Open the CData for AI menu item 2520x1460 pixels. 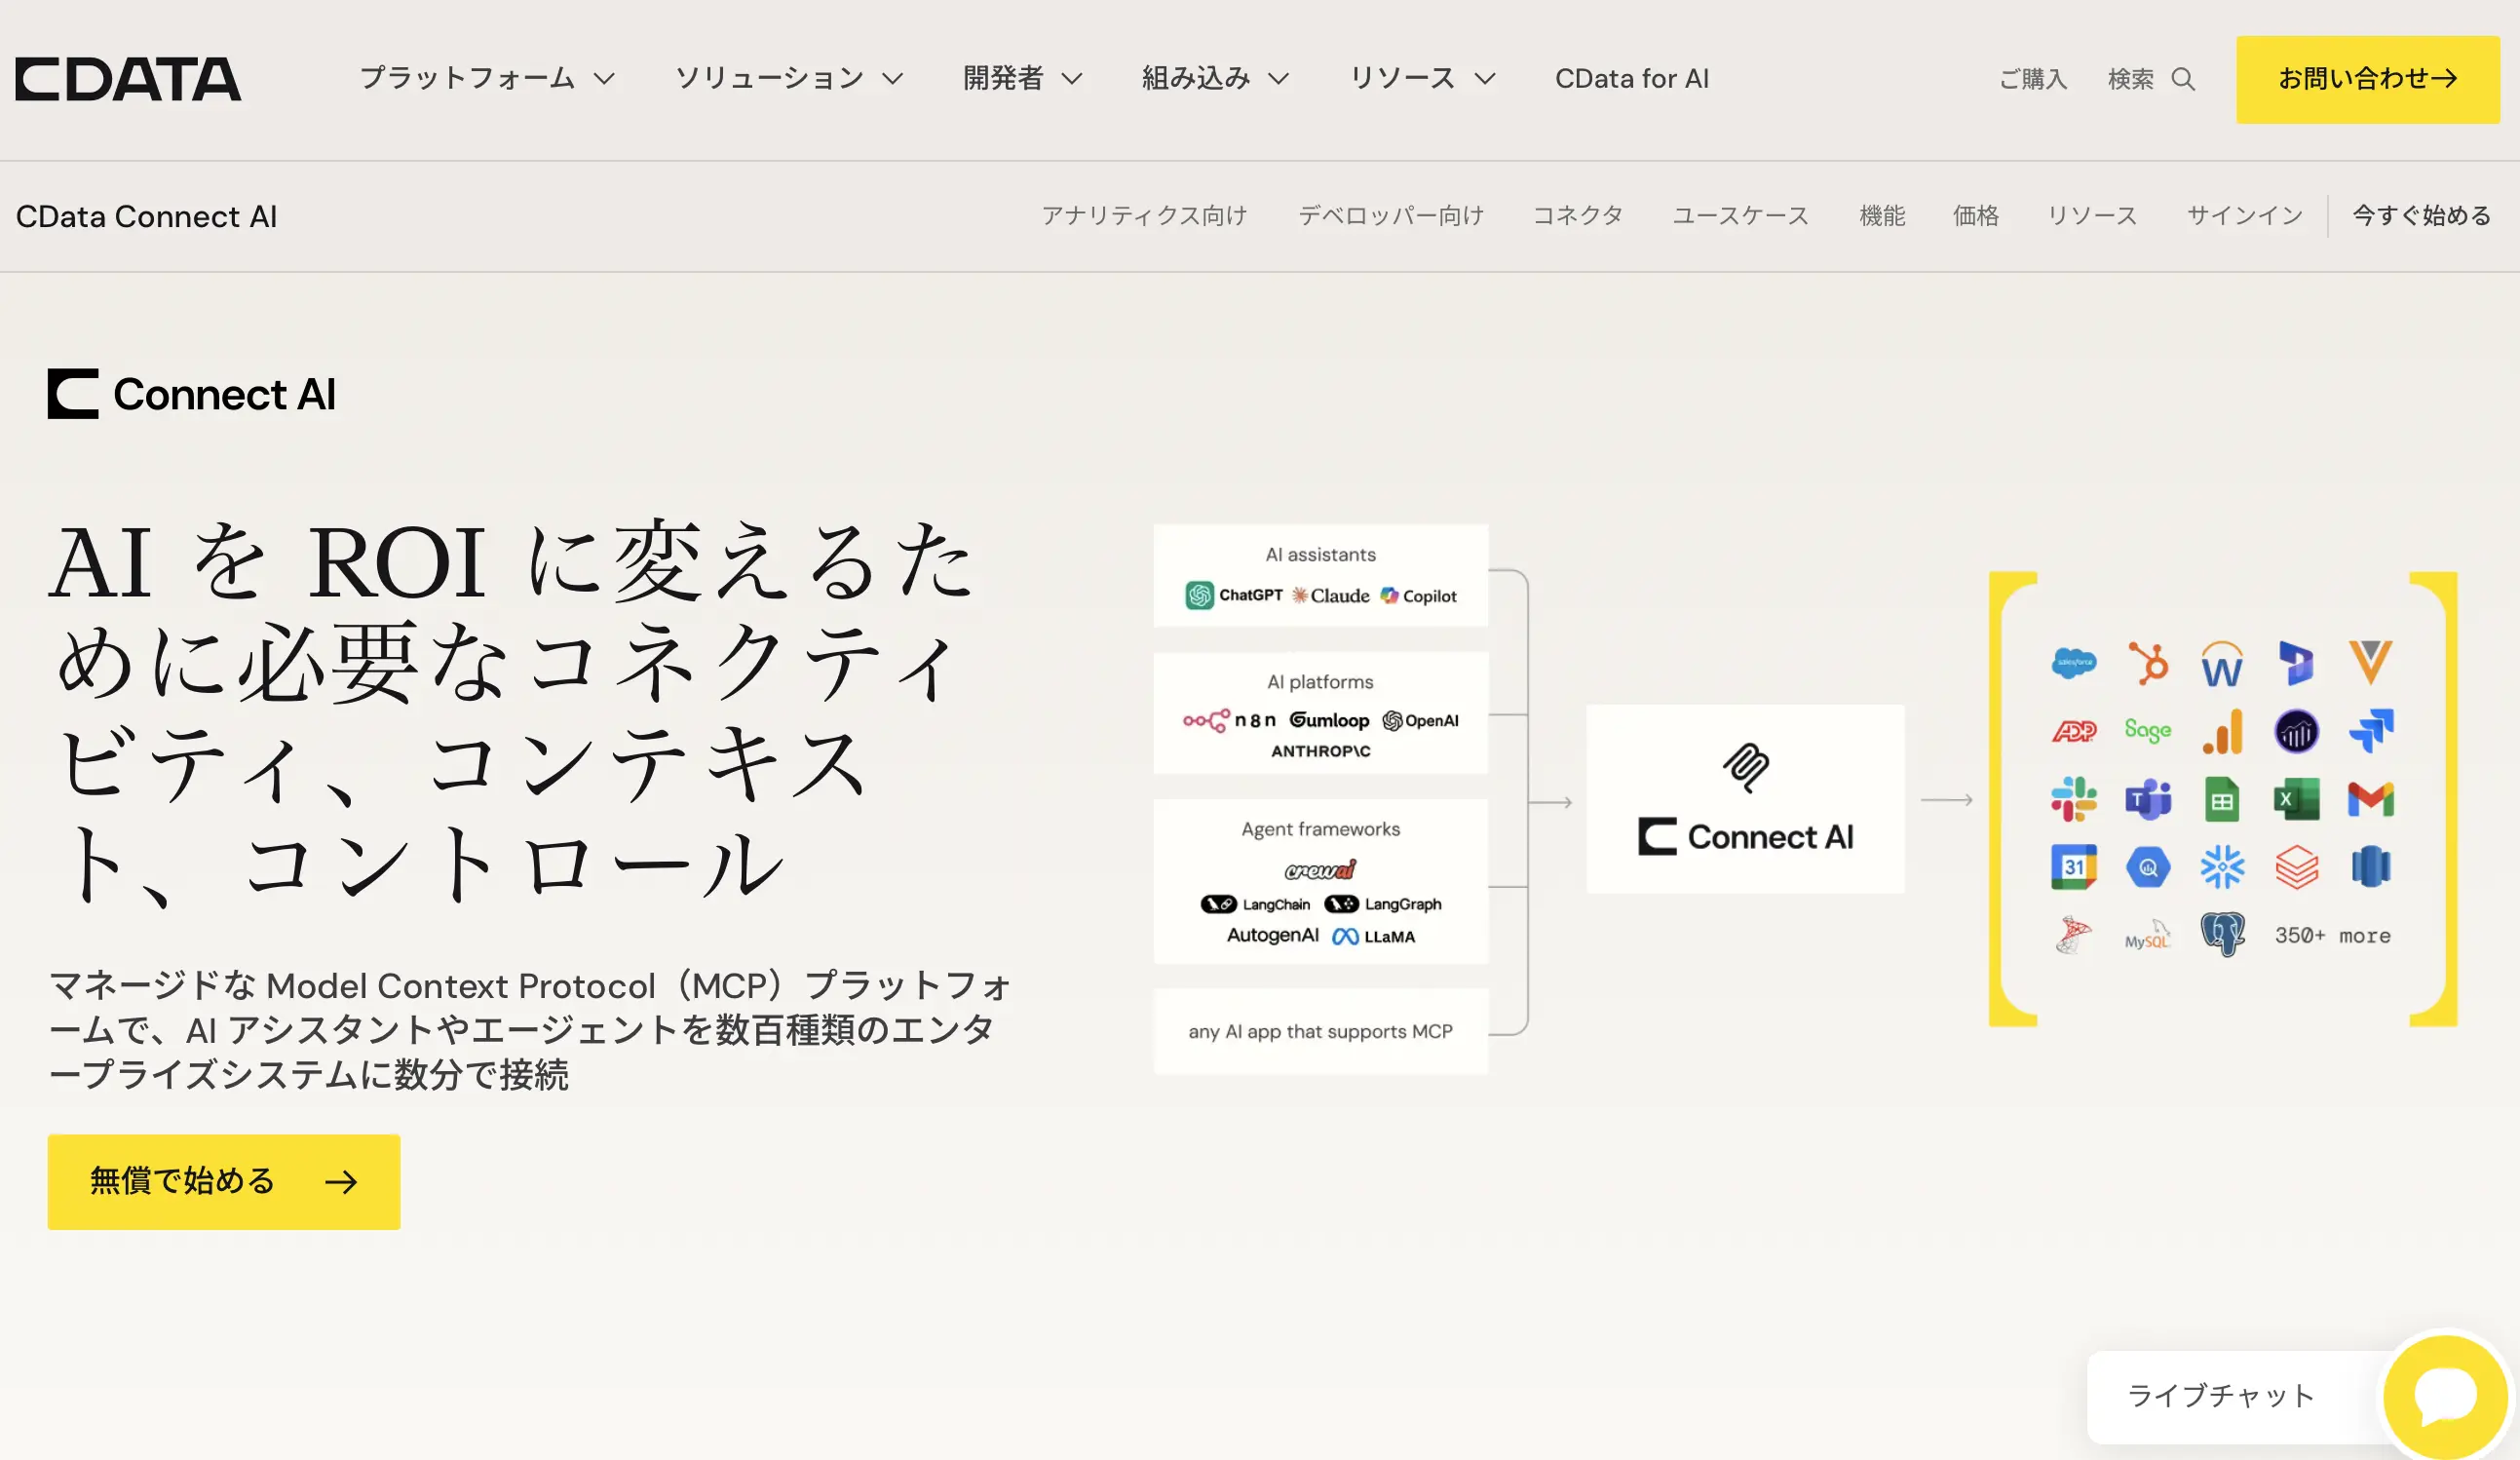(x=1631, y=79)
